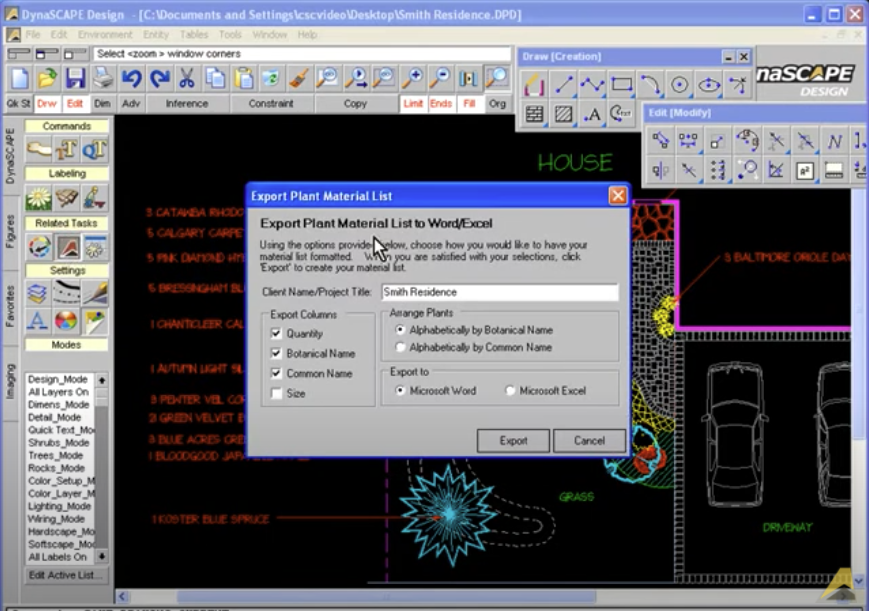Select the Arc tool in Draw panel
Image resolution: width=869 pixels, height=611 pixels.
point(650,85)
